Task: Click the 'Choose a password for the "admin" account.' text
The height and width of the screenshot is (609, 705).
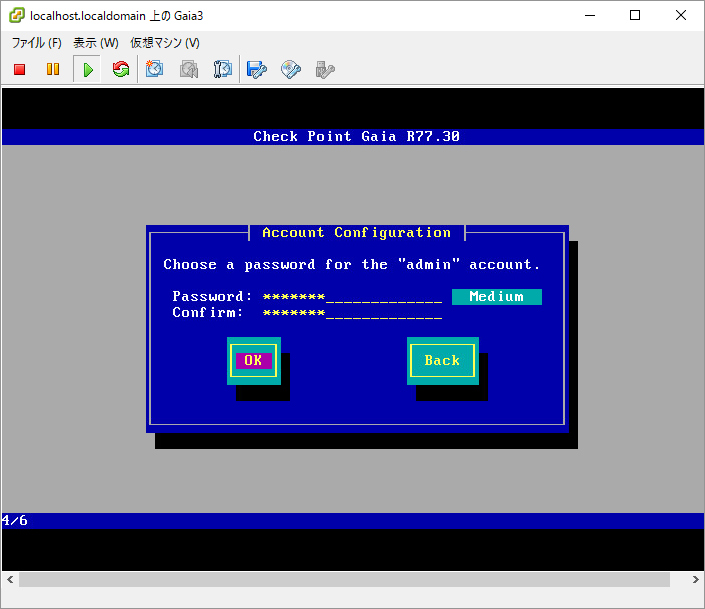Action: point(352,264)
